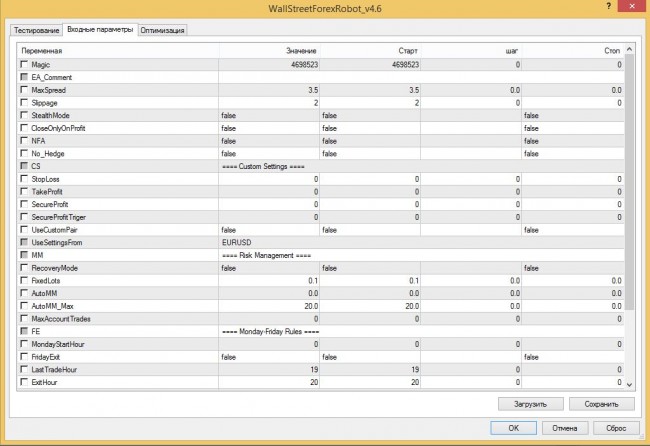Switch to the Оптимизация tab

click(x=162, y=30)
